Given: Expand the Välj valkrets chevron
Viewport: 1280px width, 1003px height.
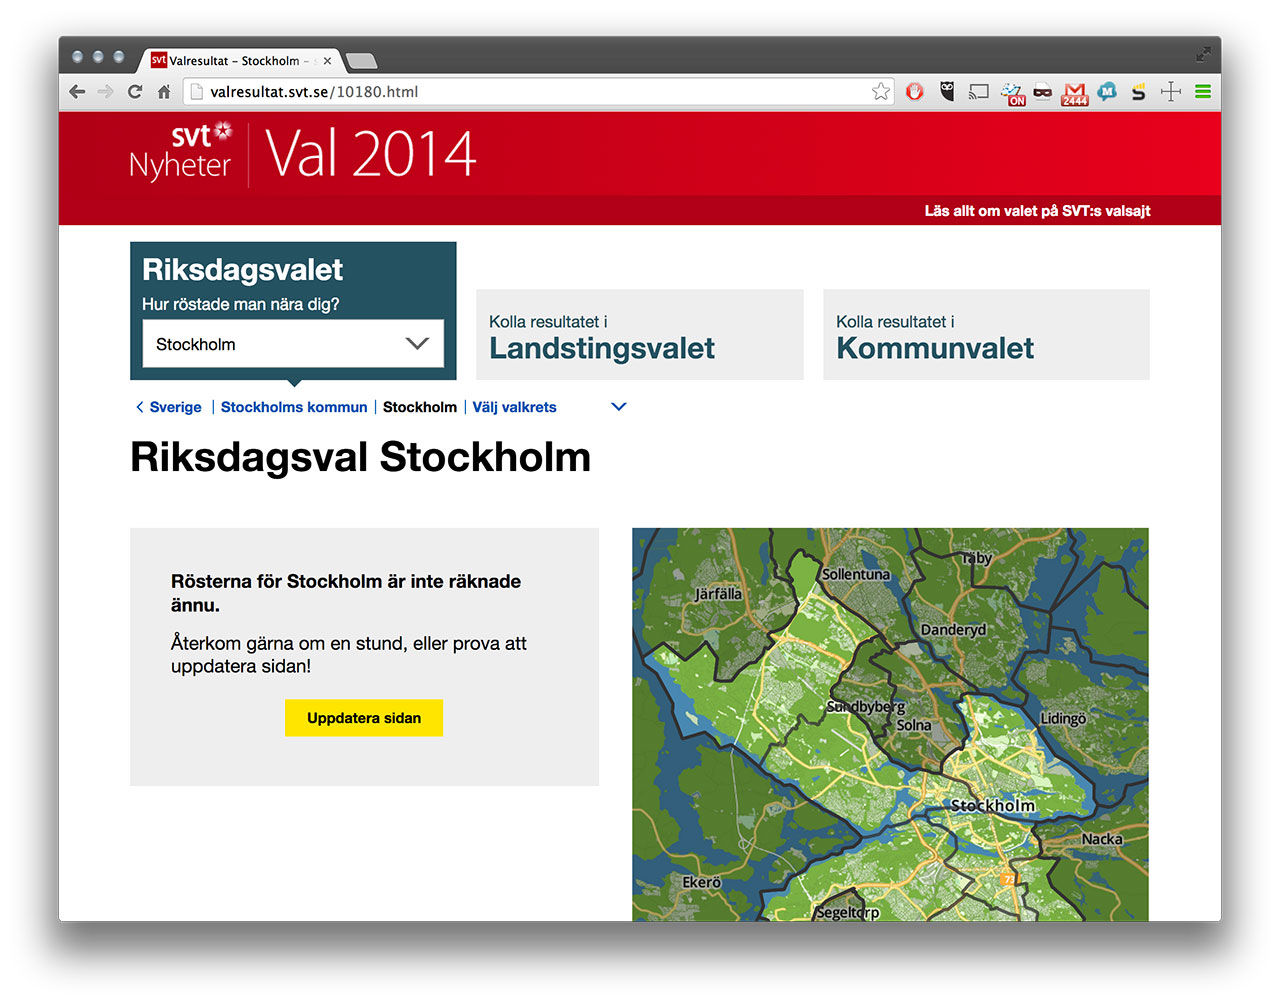Looking at the screenshot, I should coord(618,407).
